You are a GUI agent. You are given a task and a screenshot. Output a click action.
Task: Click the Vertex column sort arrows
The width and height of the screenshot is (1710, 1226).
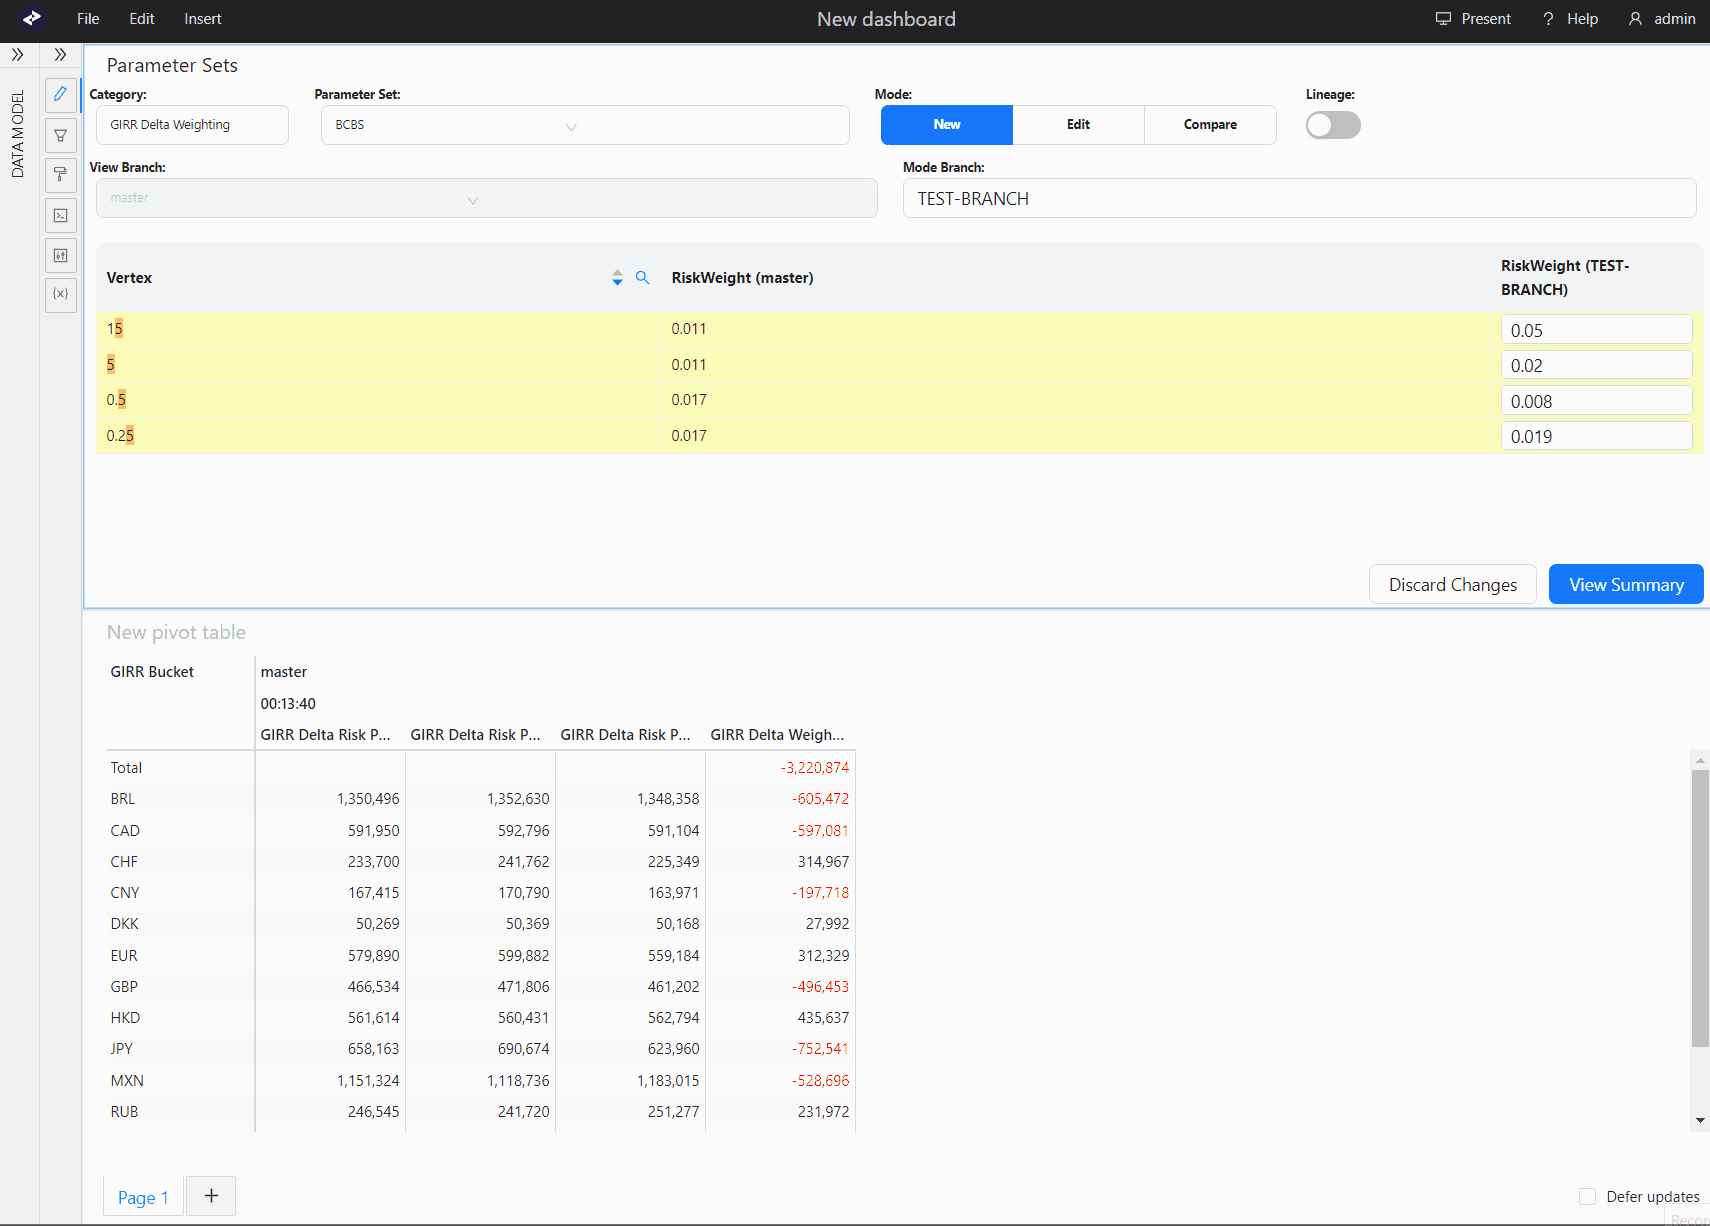tap(617, 278)
